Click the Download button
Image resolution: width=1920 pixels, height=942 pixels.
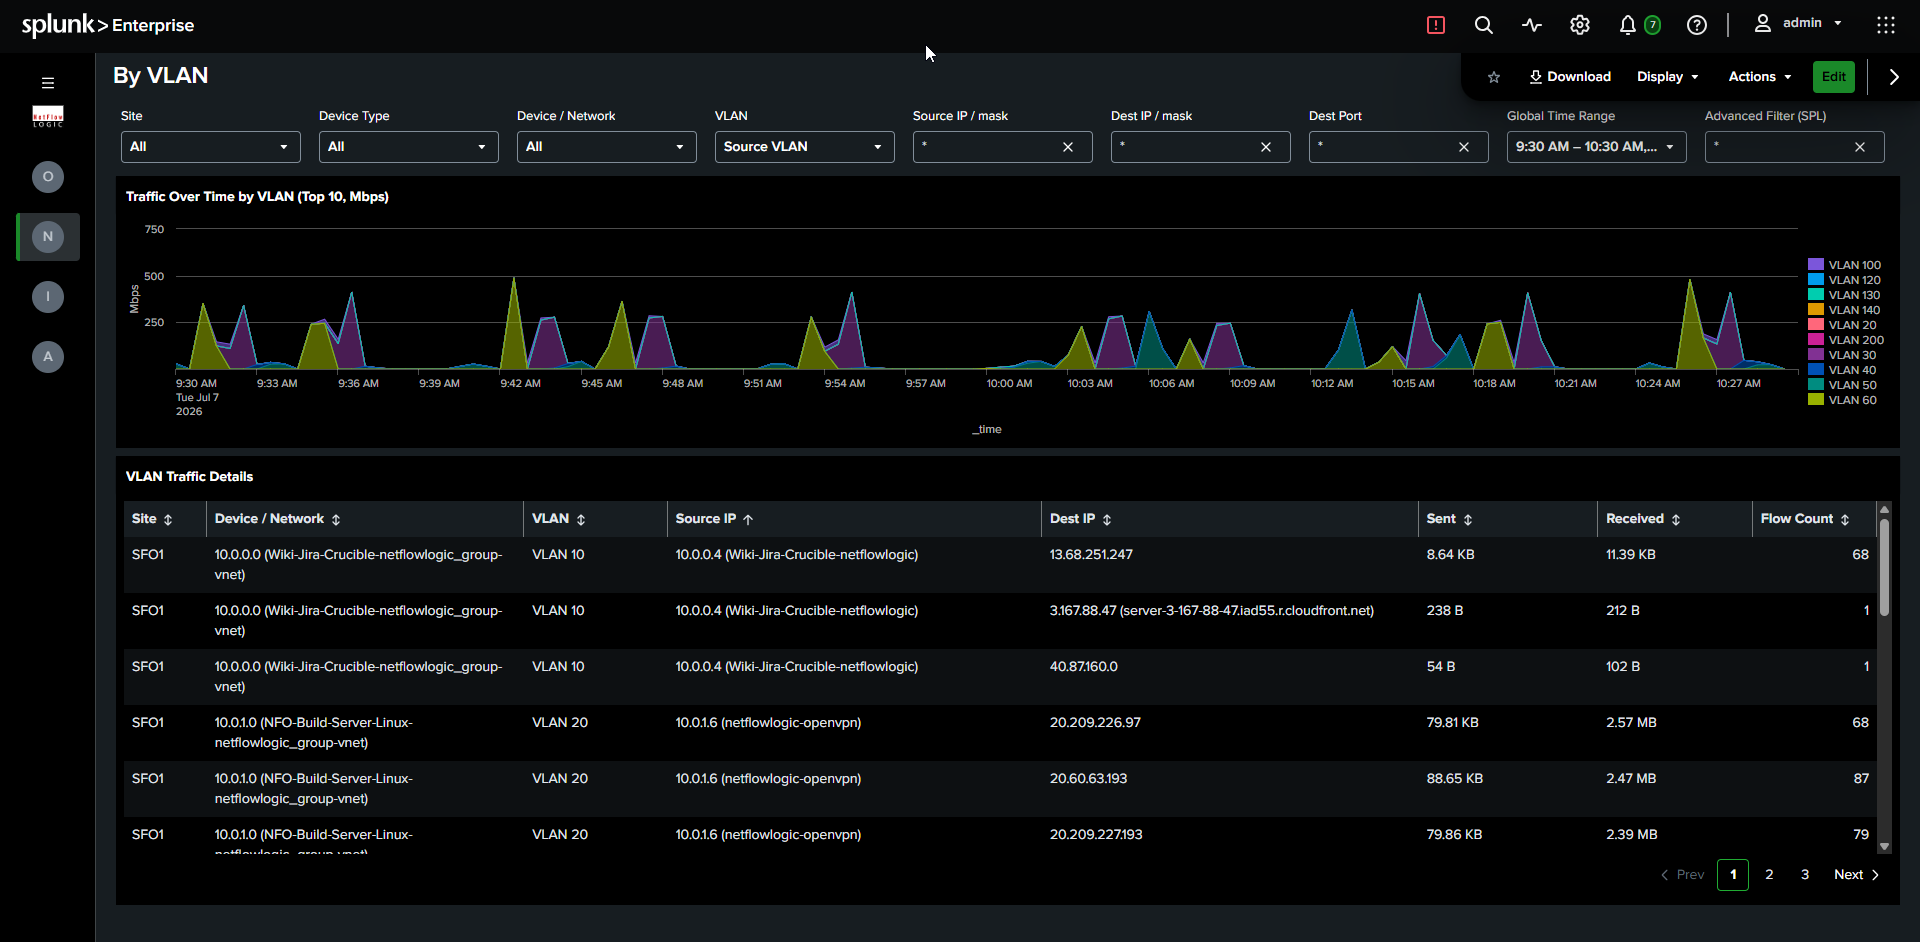1569,77
